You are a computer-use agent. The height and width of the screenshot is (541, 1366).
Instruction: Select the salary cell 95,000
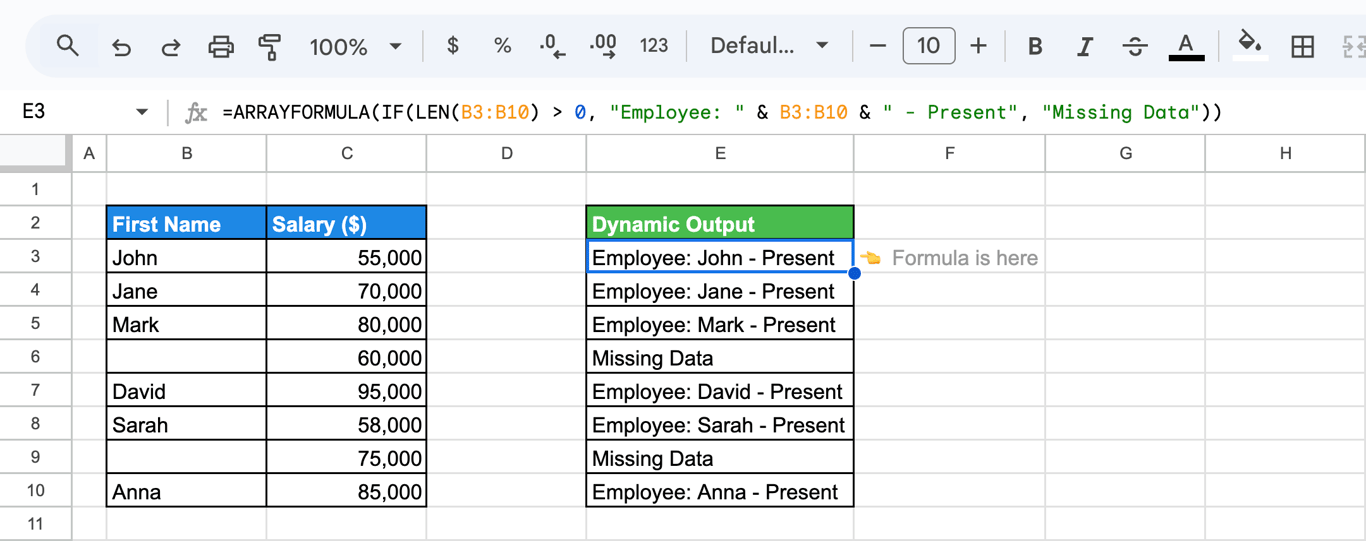(x=346, y=391)
